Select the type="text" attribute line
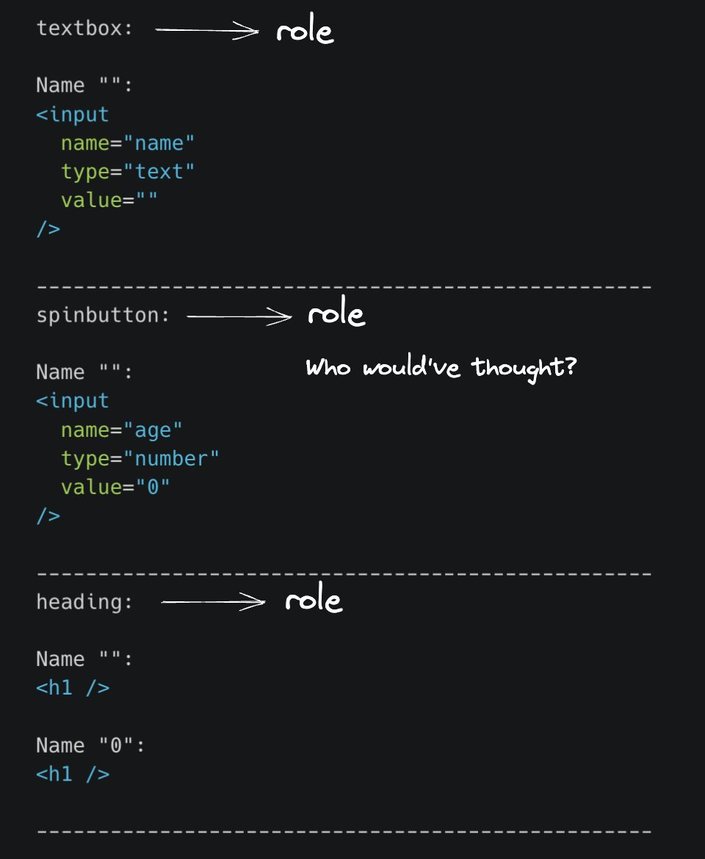The width and height of the screenshot is (705, 859). pyautogui.click(x=128, y=172)
